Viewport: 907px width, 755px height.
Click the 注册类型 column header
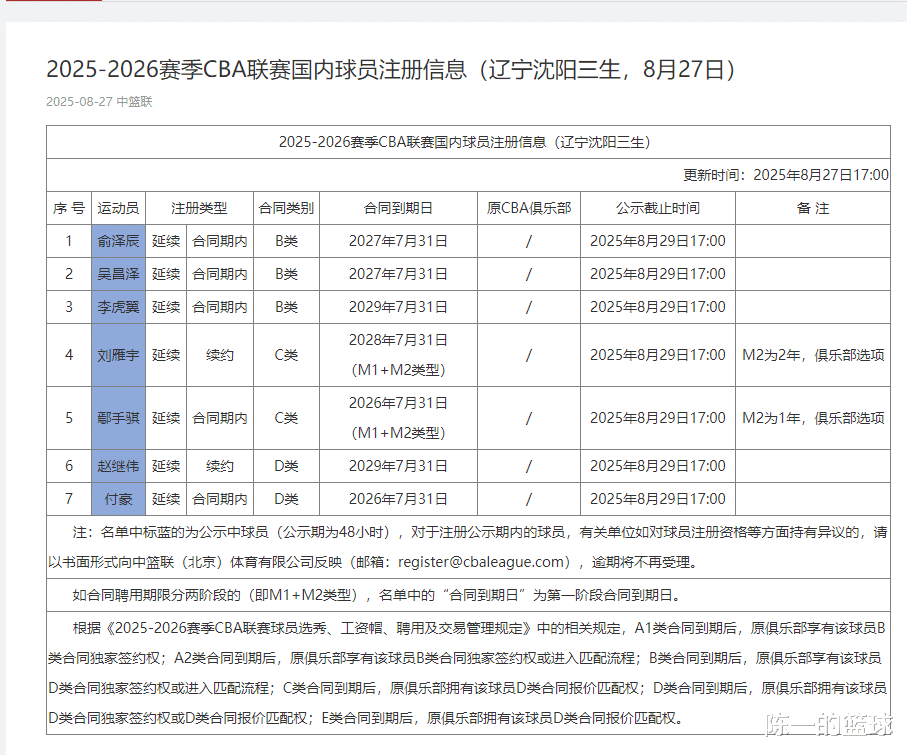(199, 208)
